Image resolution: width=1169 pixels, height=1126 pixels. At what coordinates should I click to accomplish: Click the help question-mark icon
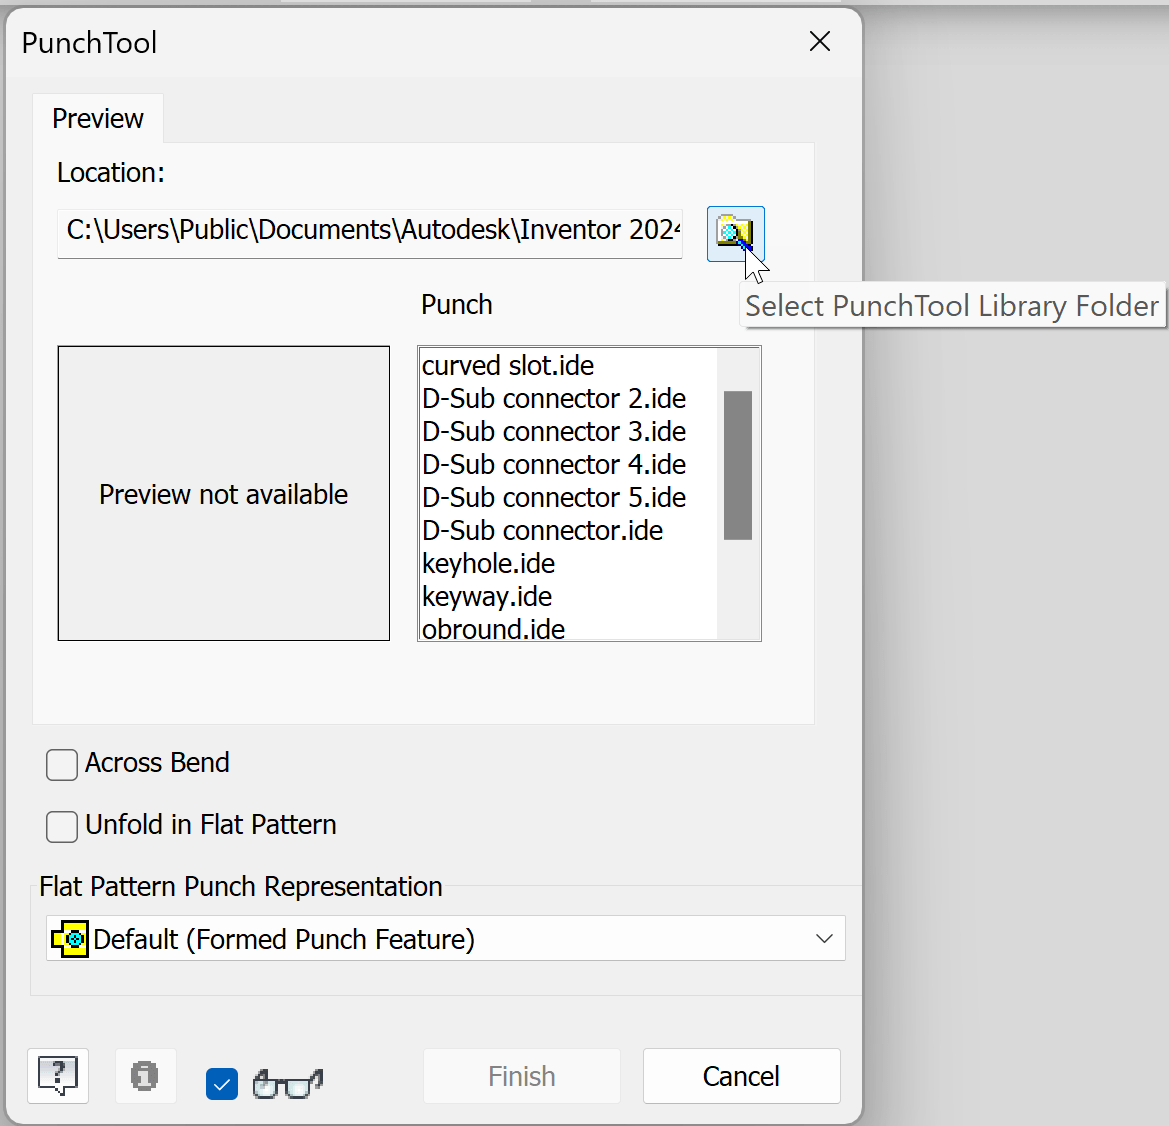(x=57, y=1076)
